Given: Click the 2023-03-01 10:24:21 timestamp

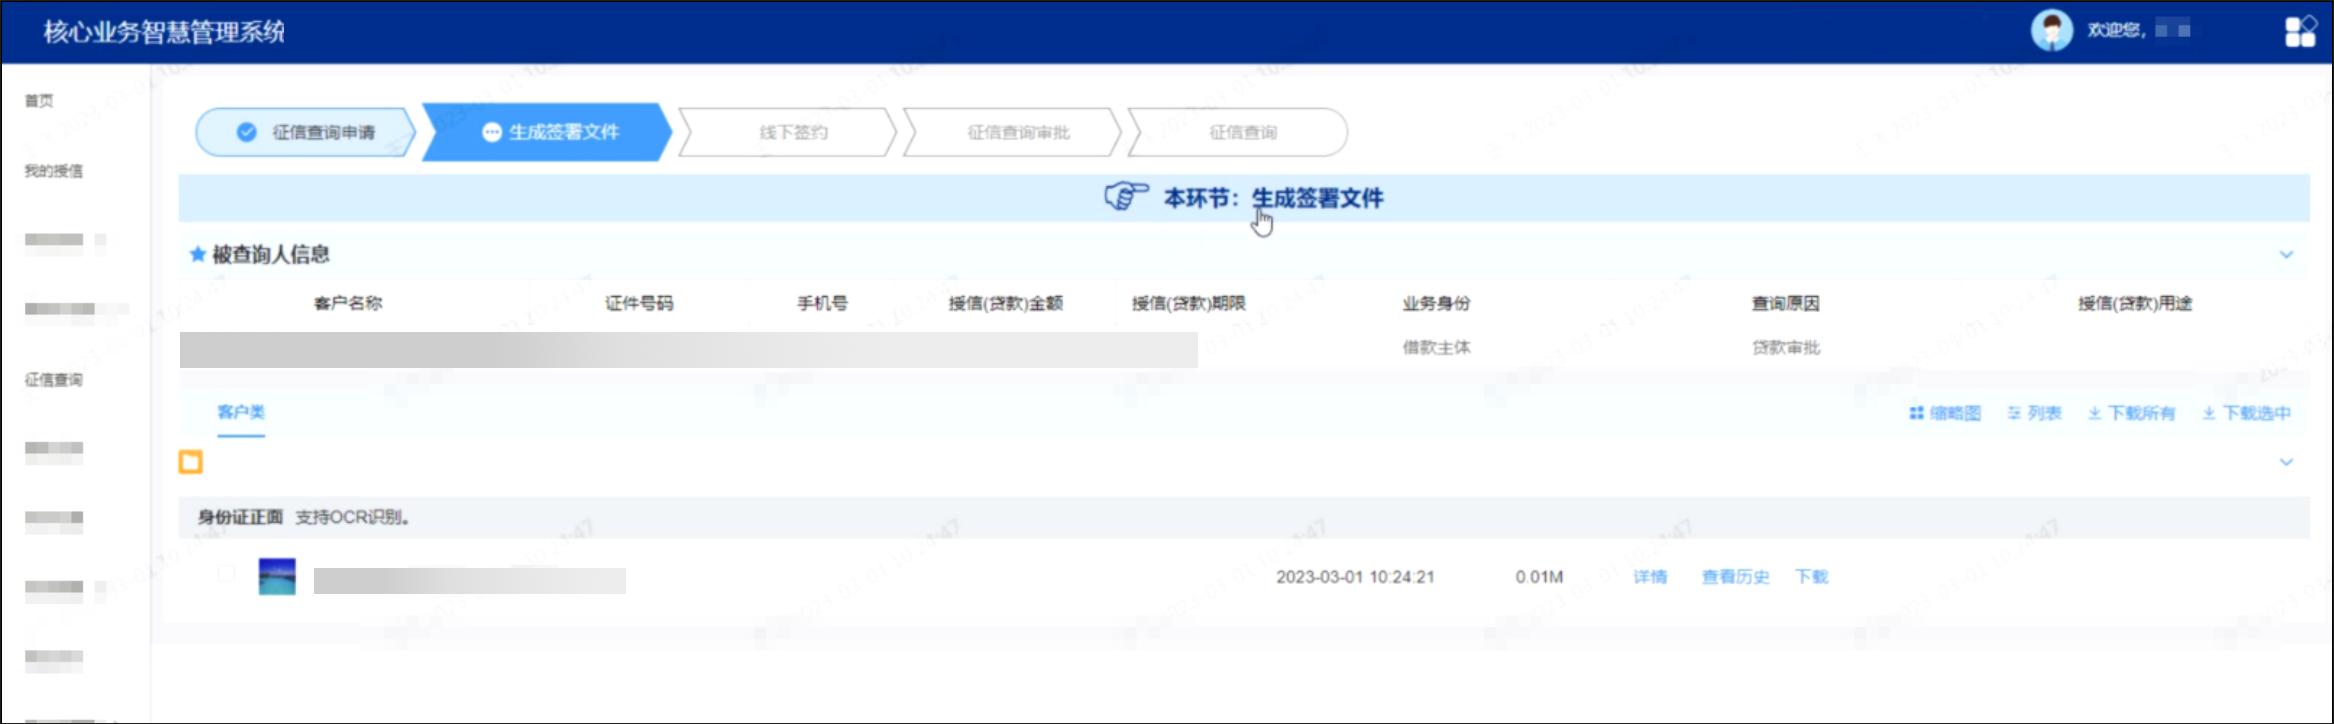Looking at the screenshot, I should point(1355,577).
